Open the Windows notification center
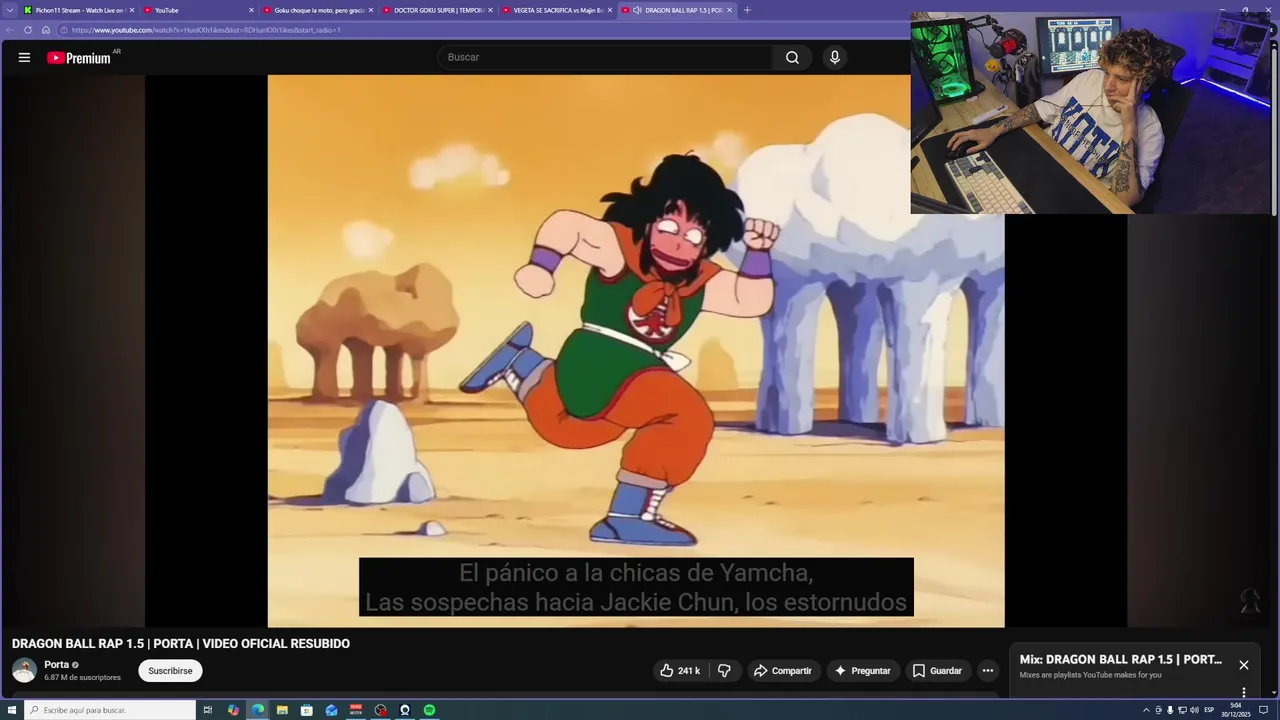This screenshot has height=720, width=1280. pos(1263,710)
